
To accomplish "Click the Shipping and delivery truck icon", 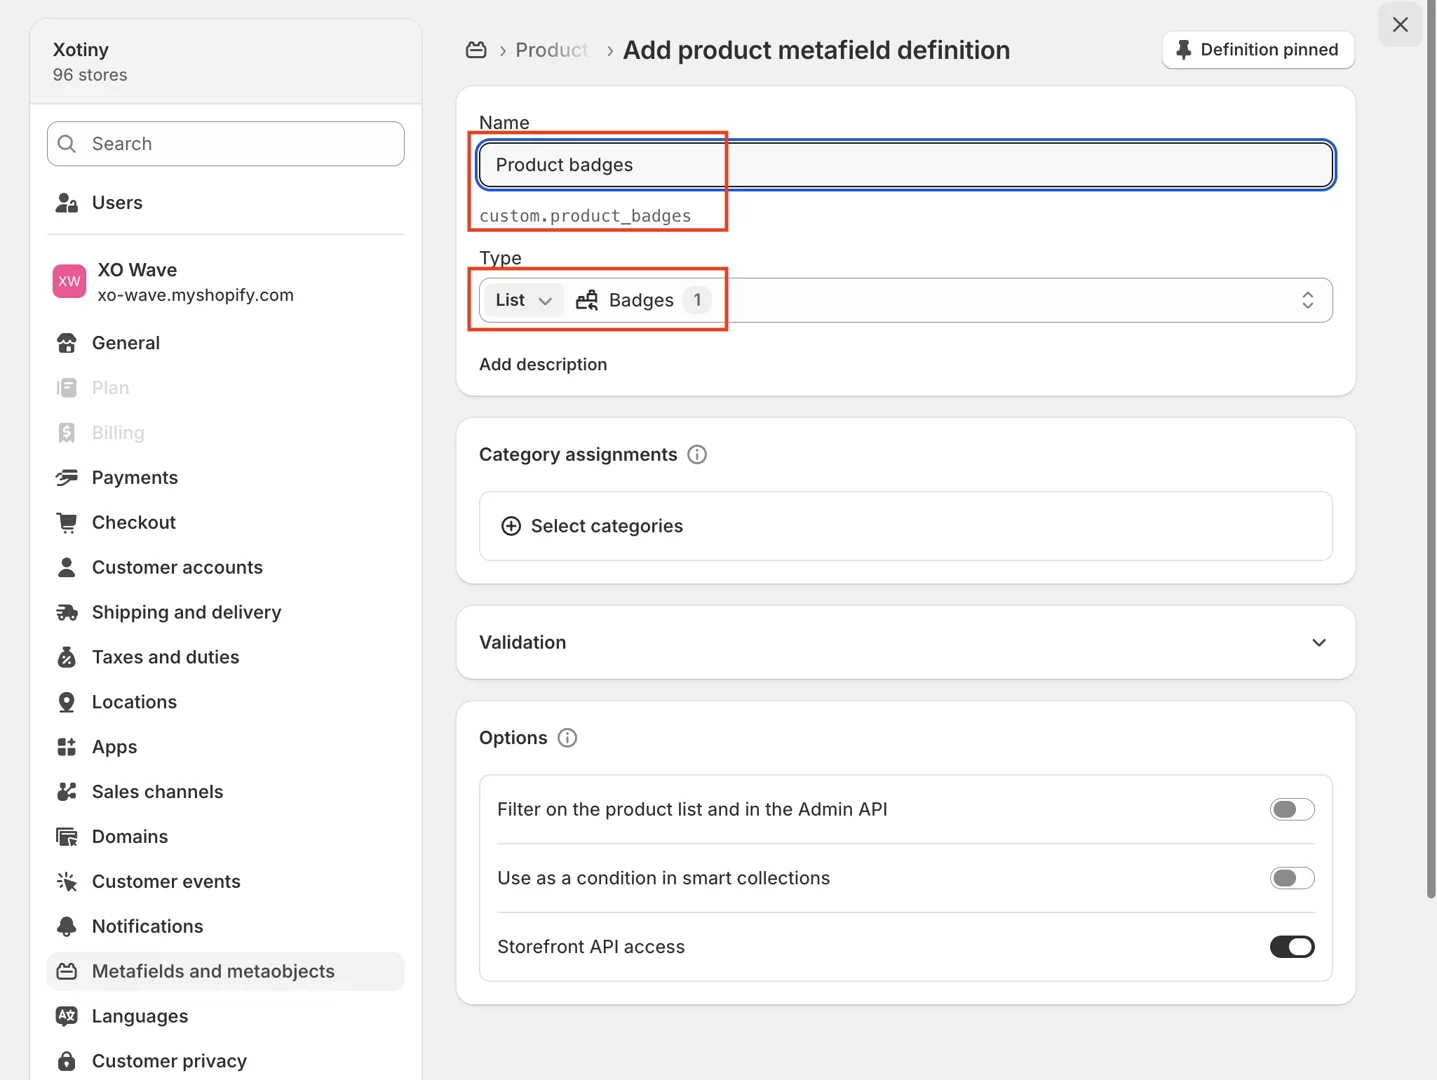I will pyautogui.click(x=67, y=613).
